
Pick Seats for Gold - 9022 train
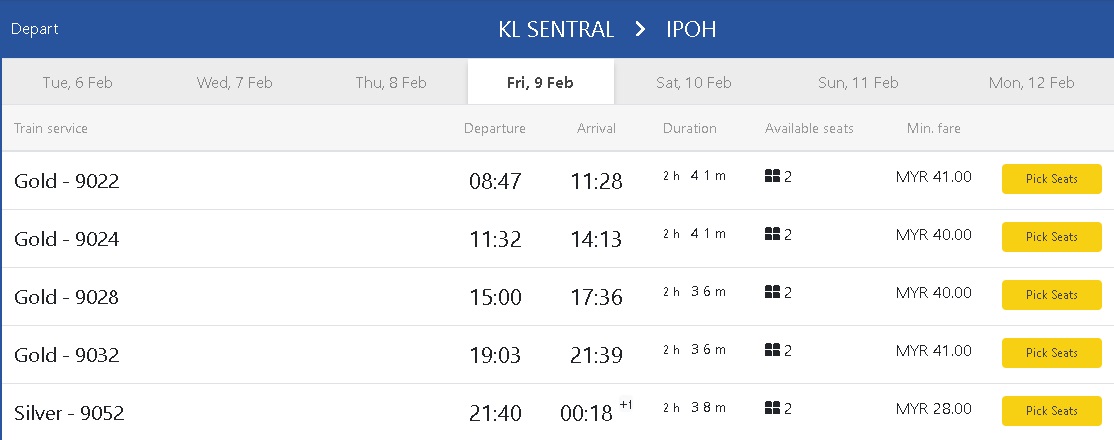(1051, 179)
